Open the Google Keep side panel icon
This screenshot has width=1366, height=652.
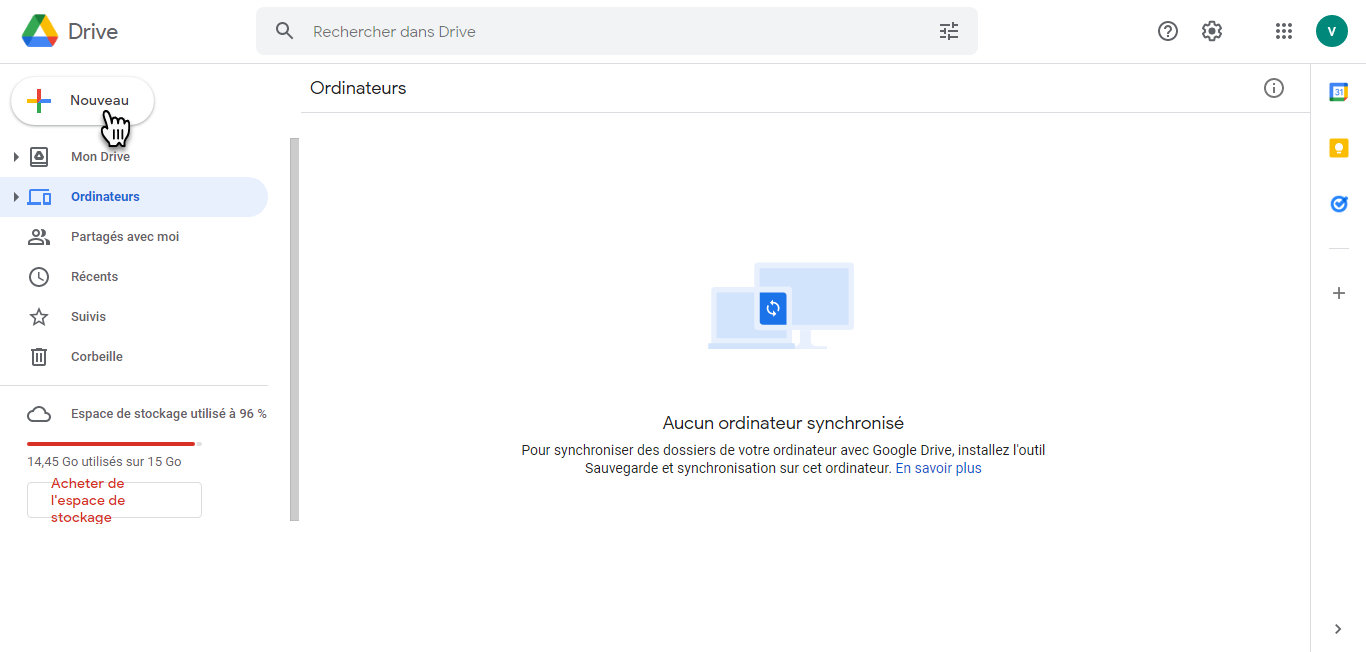pos(1338,148)
